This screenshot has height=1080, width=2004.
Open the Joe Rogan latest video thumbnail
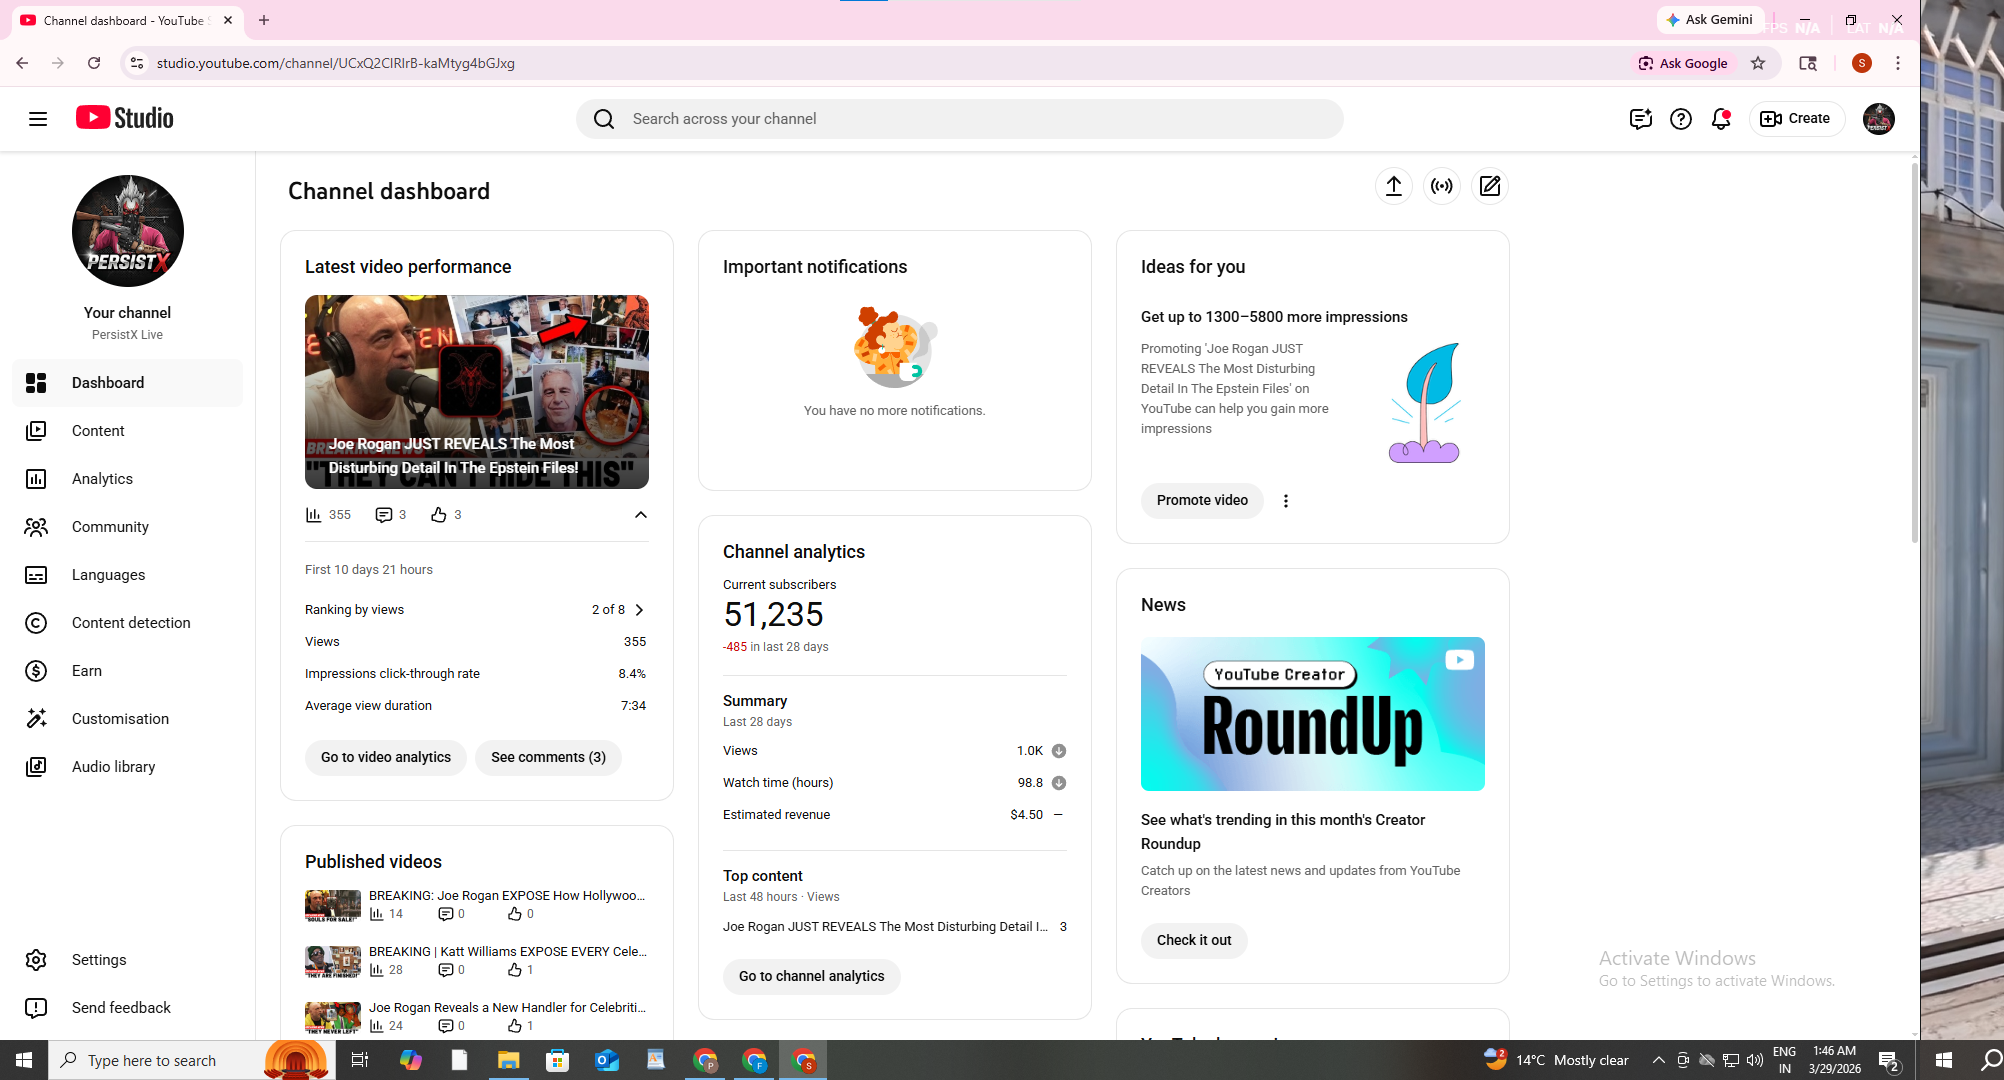point(476,391)
